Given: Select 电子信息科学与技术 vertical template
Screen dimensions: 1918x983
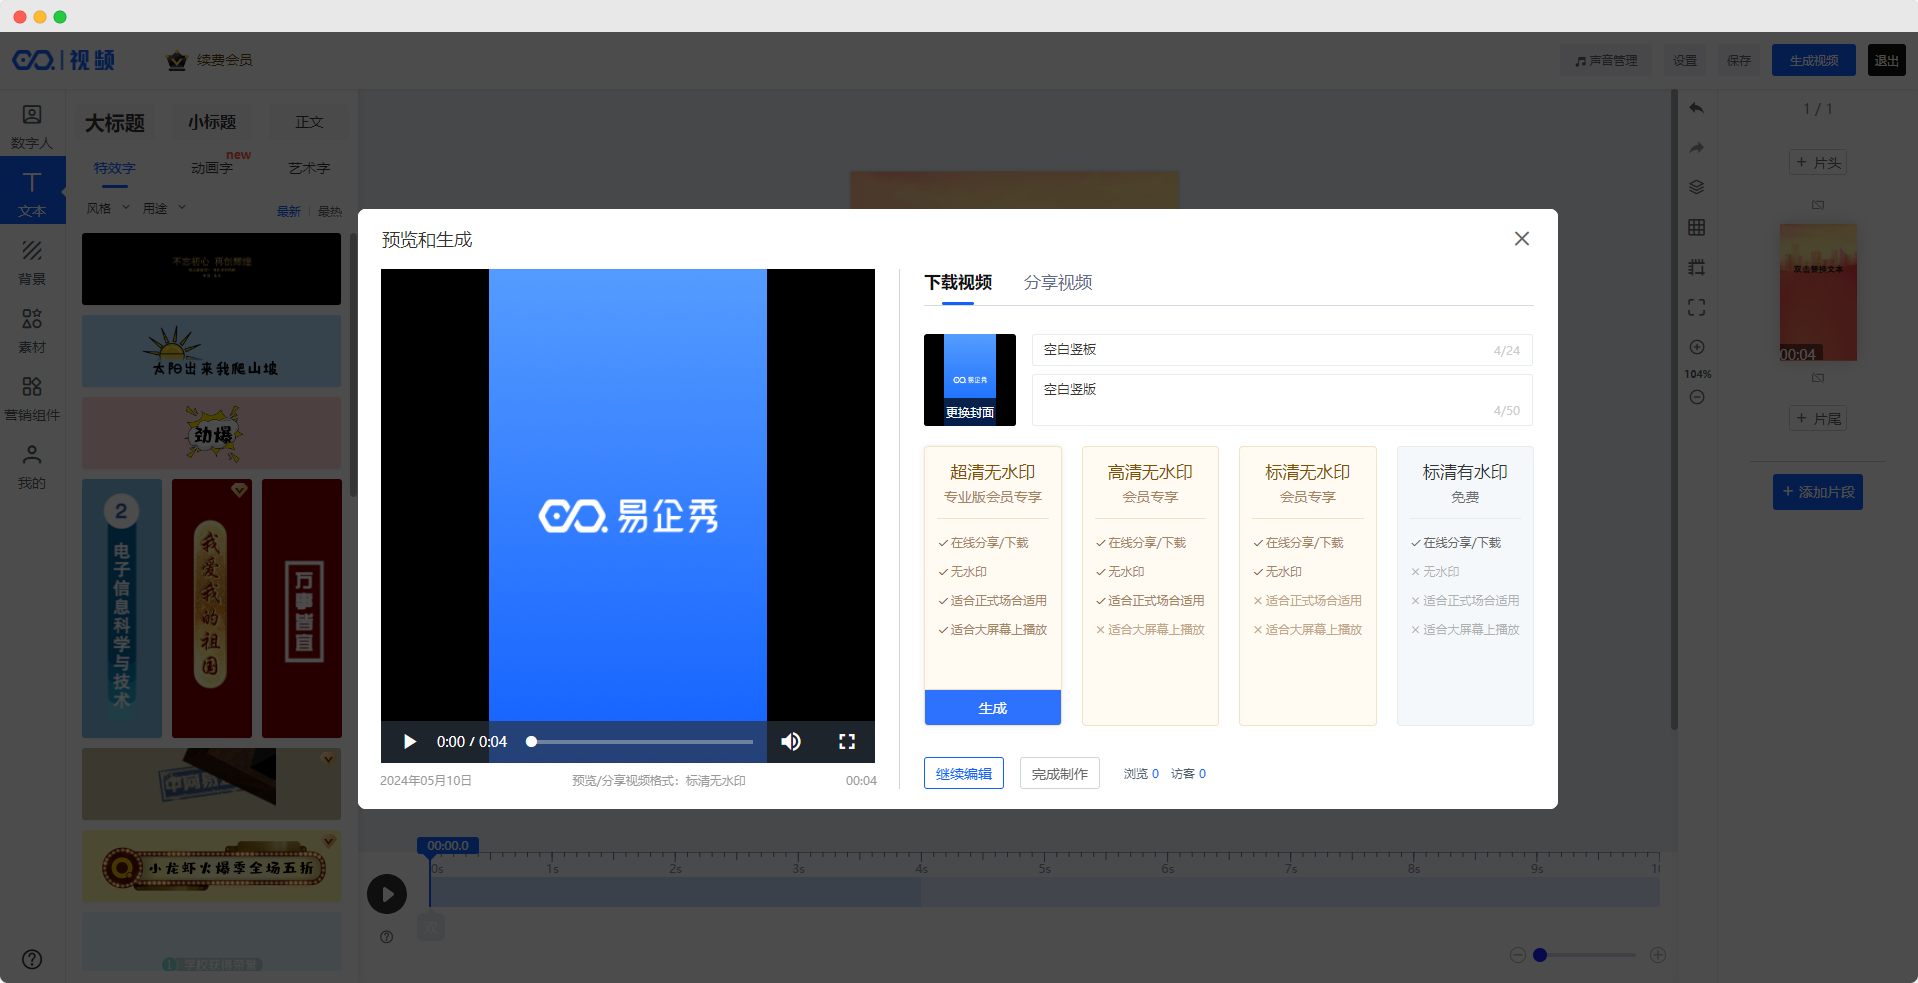Looking at the screenshot, I should [x=122, y=608].
